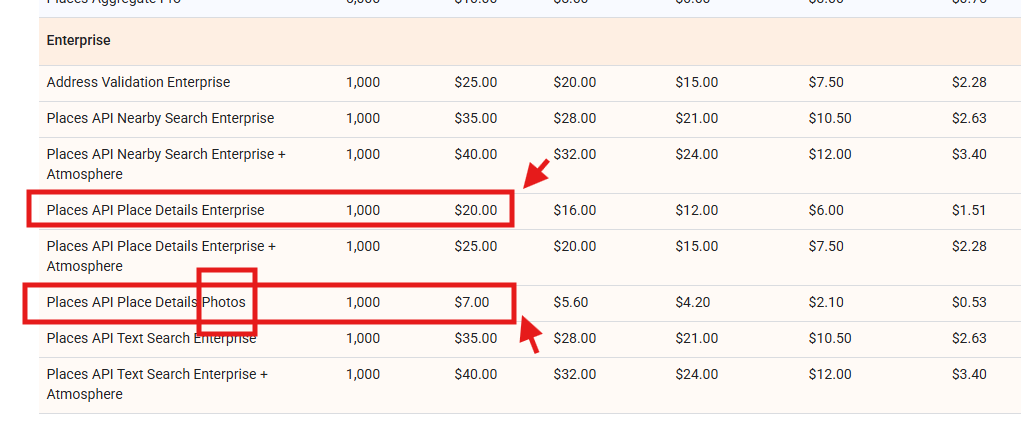Click the $0.53 price in Photos row
This screenshot has height=435, width=1021.
[969, 302]
